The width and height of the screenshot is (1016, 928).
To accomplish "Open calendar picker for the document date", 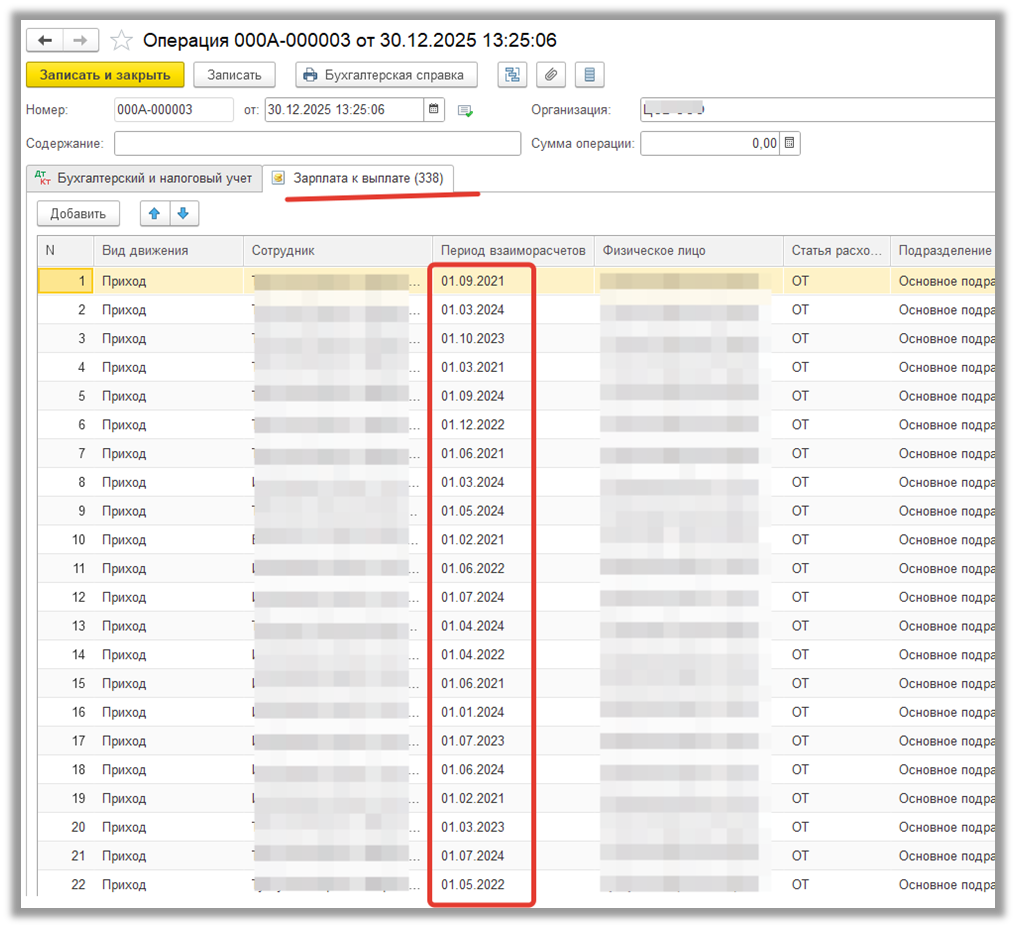I will click(434, 110).
